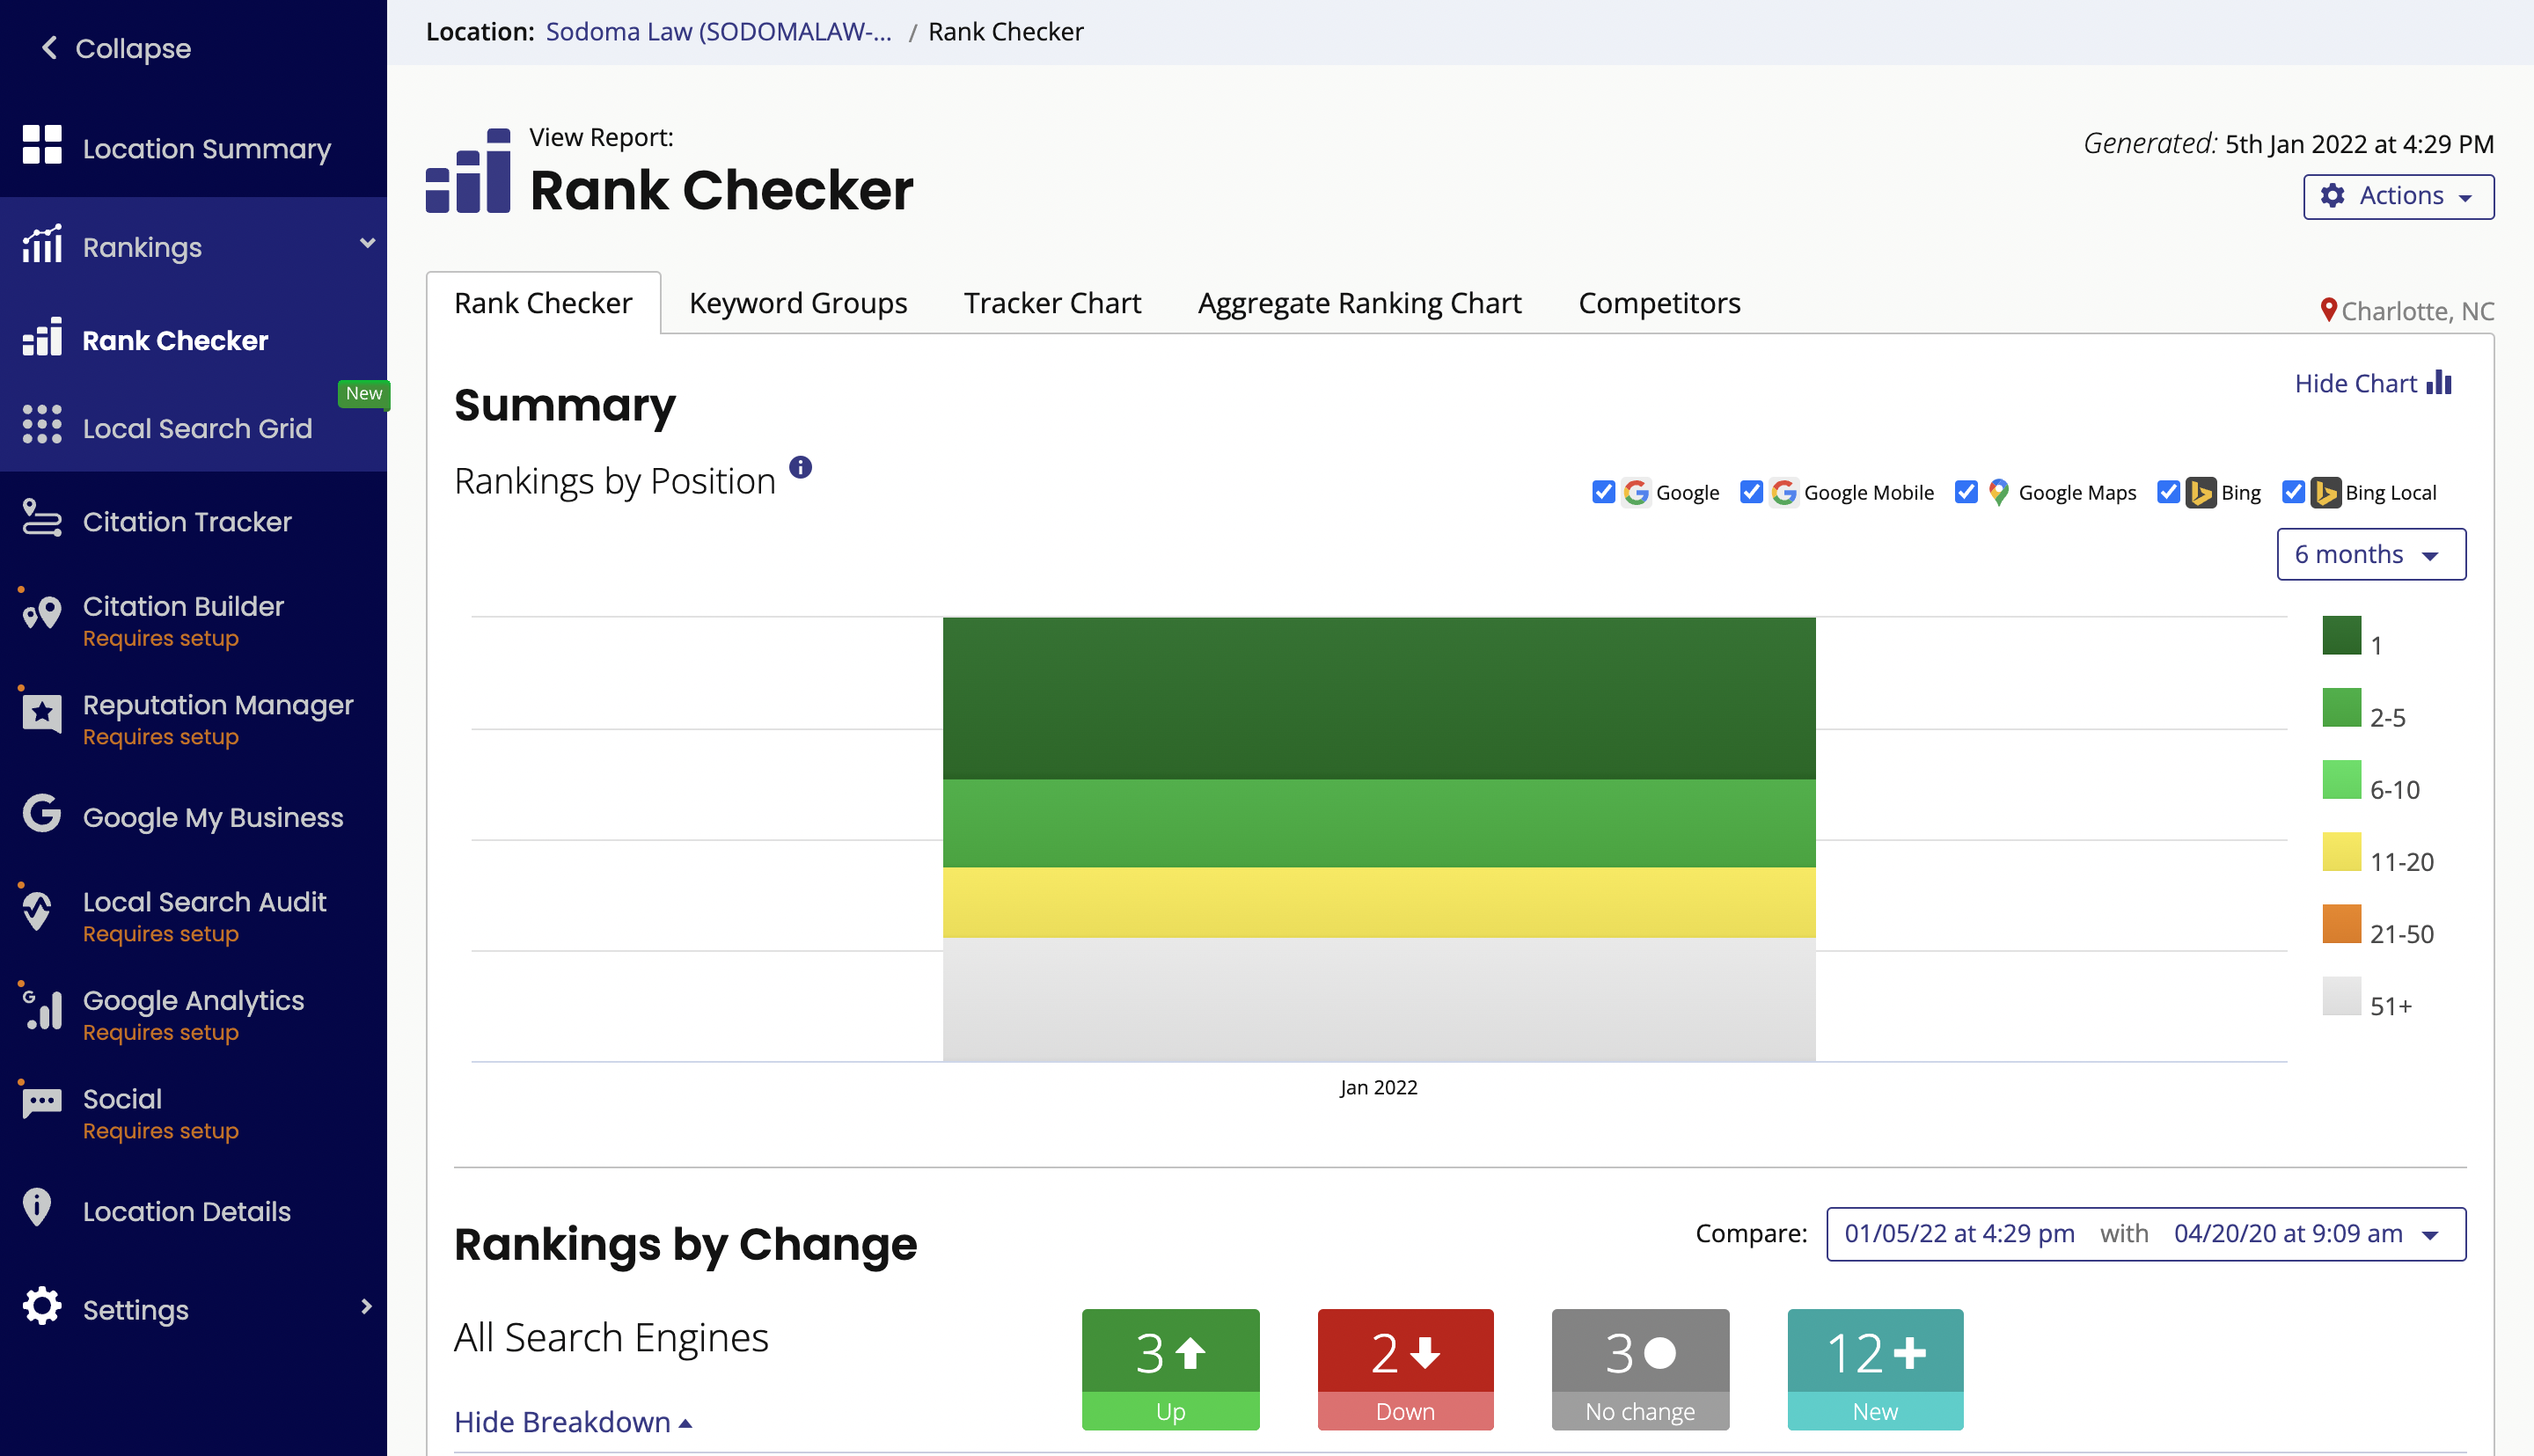Uncheck the Google checkbox

click(1603, 492)
